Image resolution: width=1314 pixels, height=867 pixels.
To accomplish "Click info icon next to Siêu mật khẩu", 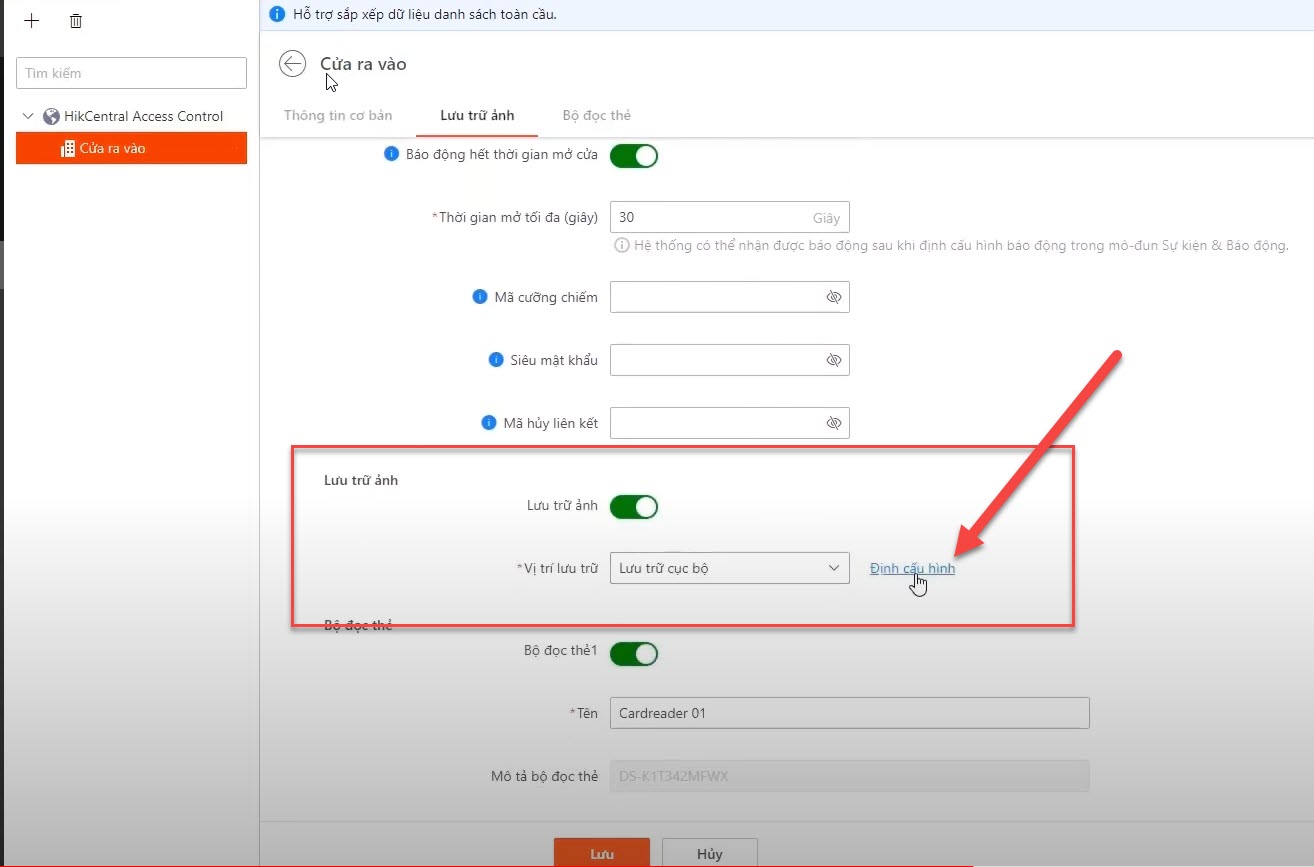I will (x=496, y=360).
